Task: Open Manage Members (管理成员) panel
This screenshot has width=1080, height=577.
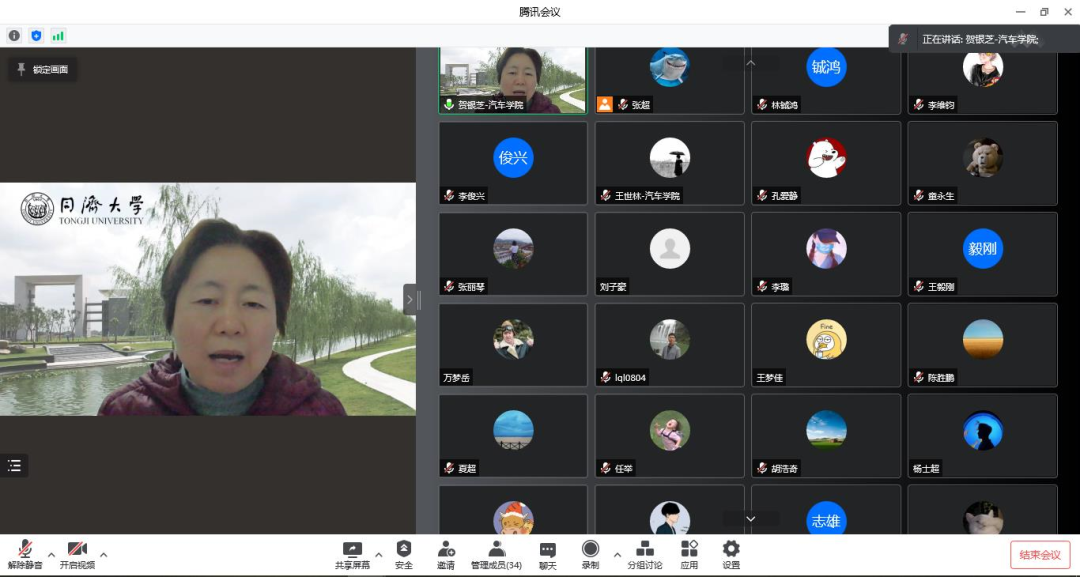Action: tap(496, 554)
